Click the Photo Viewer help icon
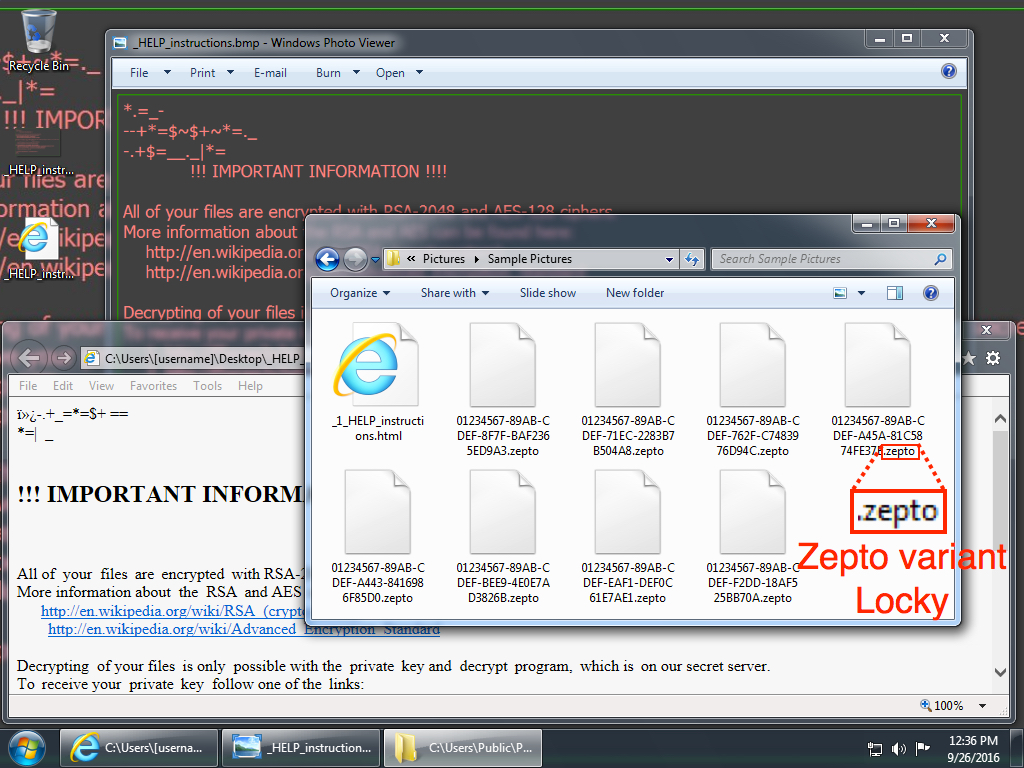Screen dimensions: 1024x768 coord(948,71)
